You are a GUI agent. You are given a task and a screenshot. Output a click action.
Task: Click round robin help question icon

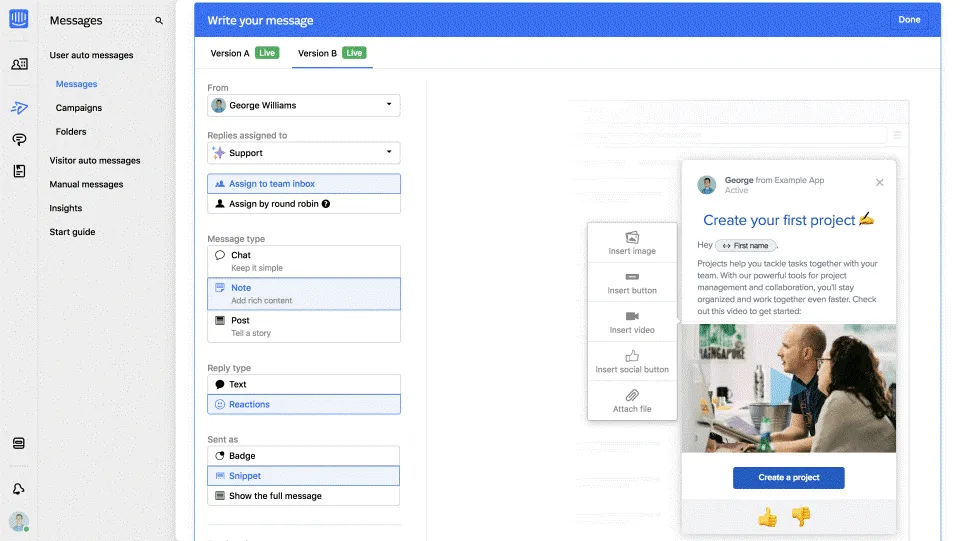point(326,204)
